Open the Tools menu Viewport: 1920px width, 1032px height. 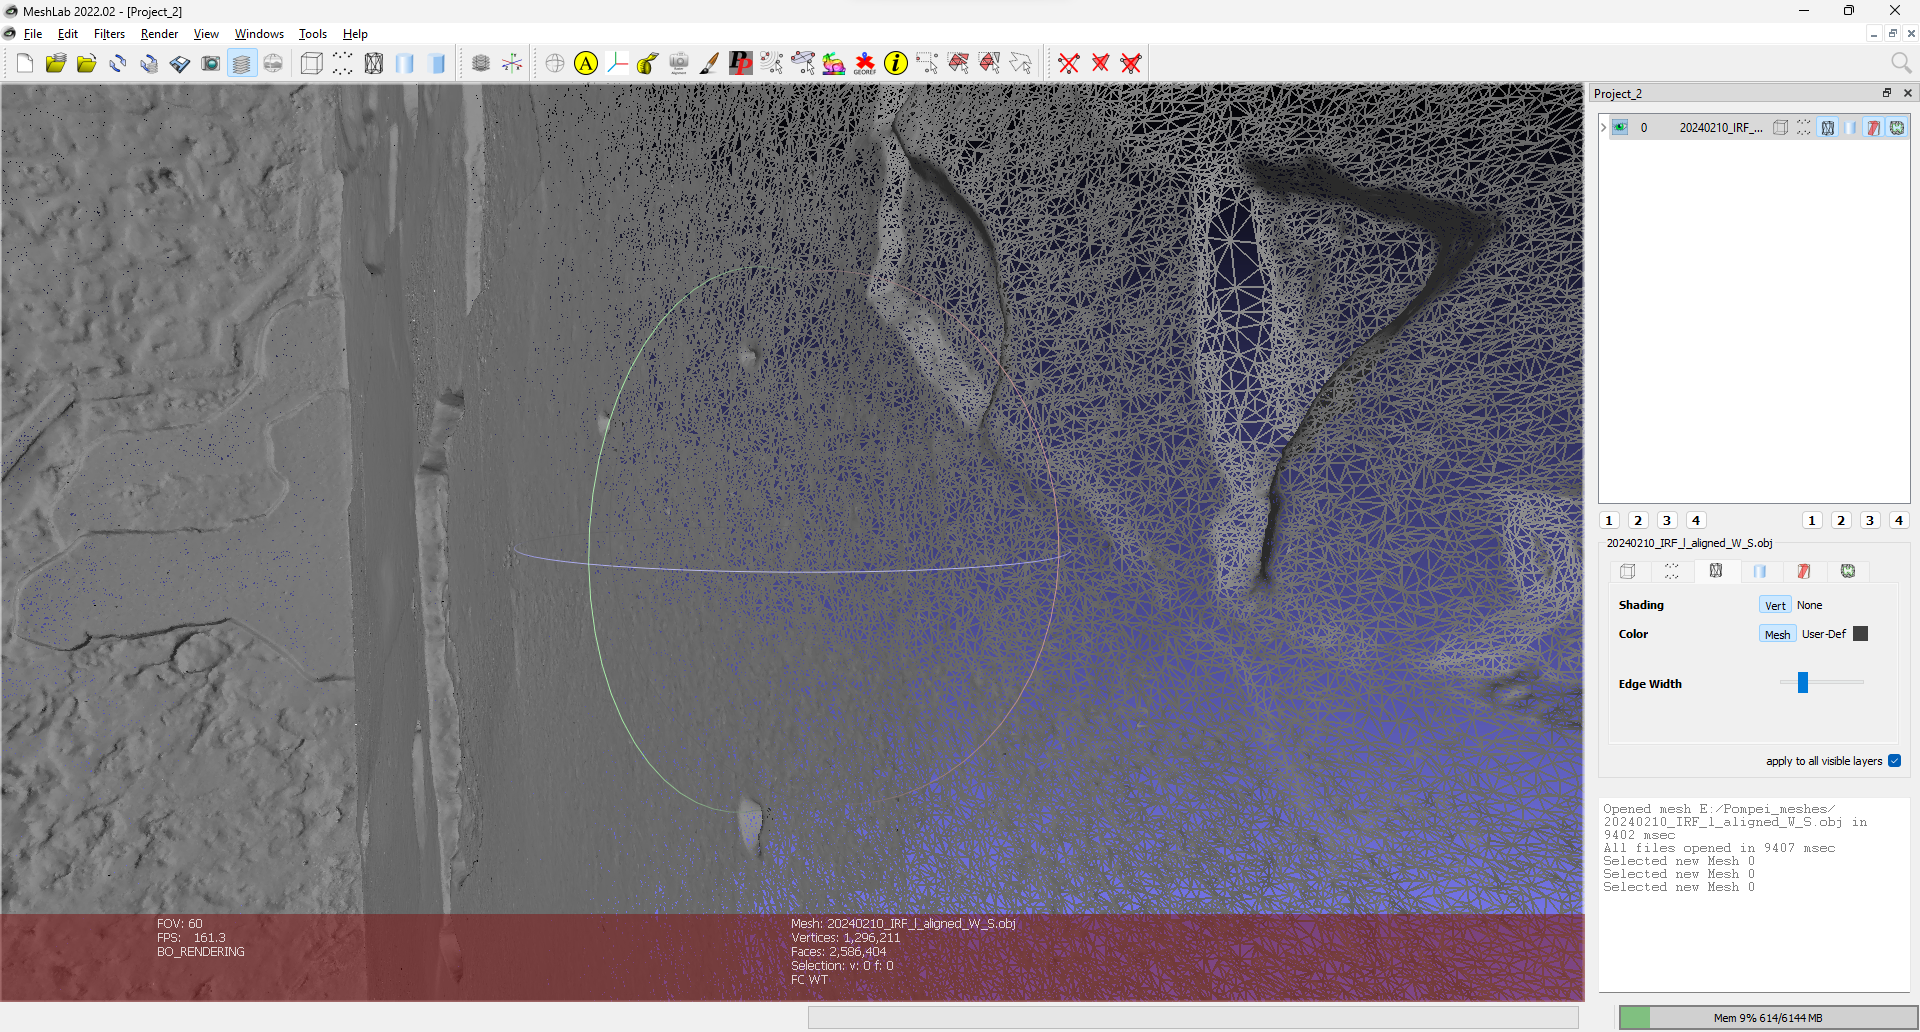(313, 34)
